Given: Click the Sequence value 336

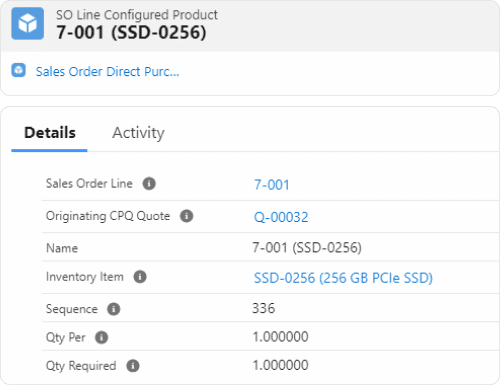Looking at the screenshot, I should 264,308.
